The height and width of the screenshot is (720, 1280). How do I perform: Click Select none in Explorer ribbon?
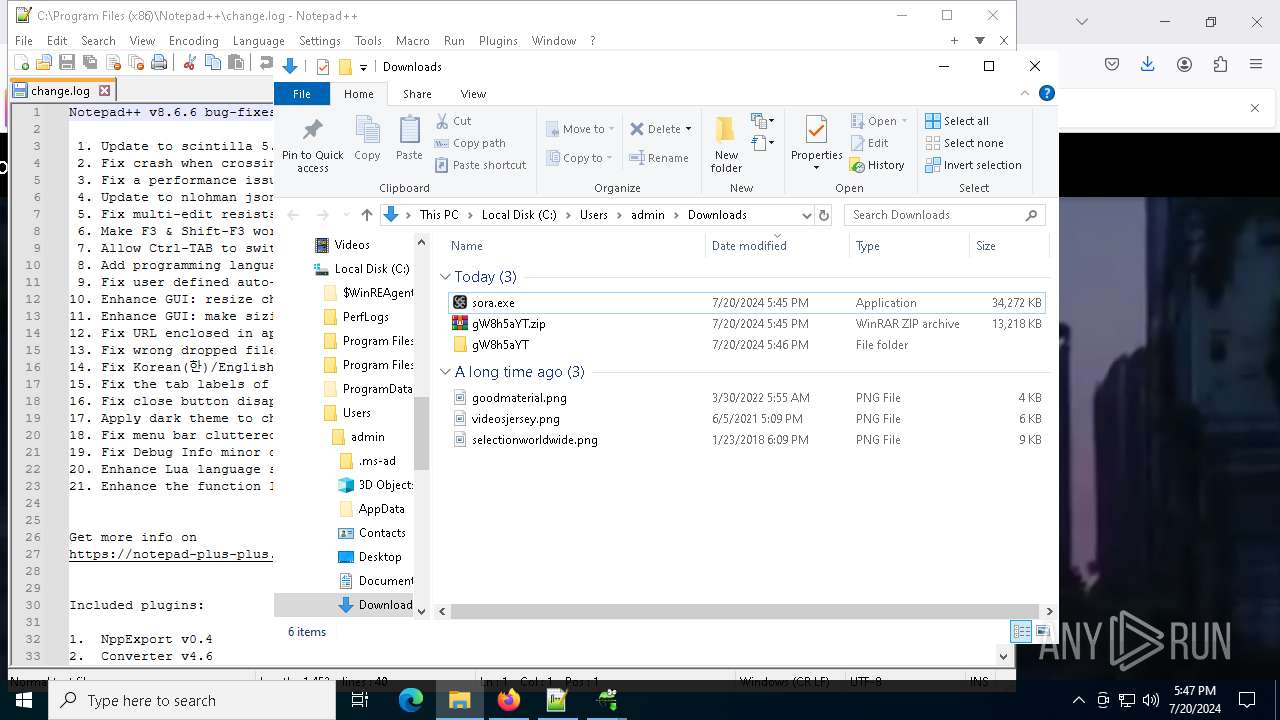pos(964,143)
